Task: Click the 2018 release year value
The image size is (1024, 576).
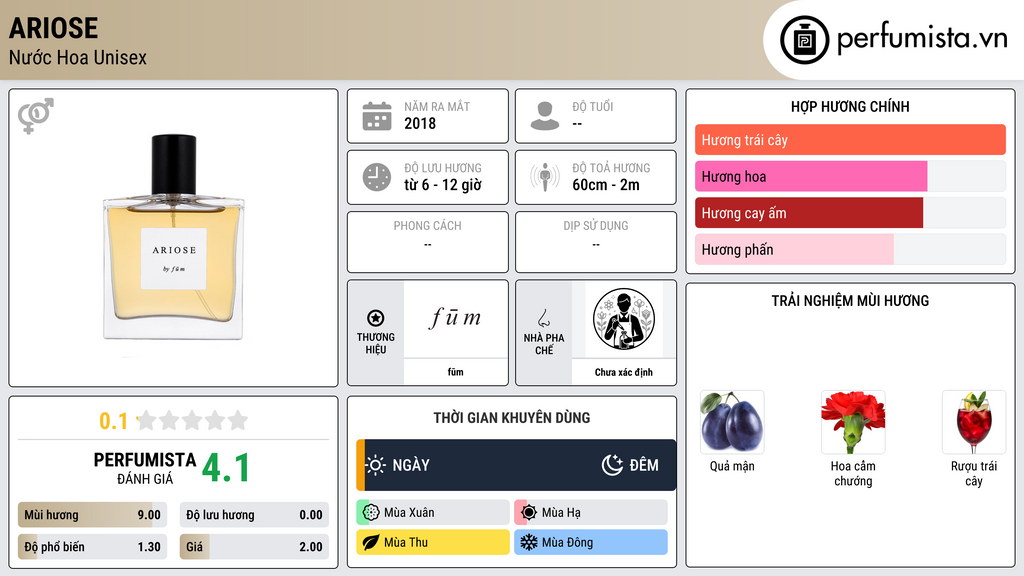Action: (x=420, y=123)
